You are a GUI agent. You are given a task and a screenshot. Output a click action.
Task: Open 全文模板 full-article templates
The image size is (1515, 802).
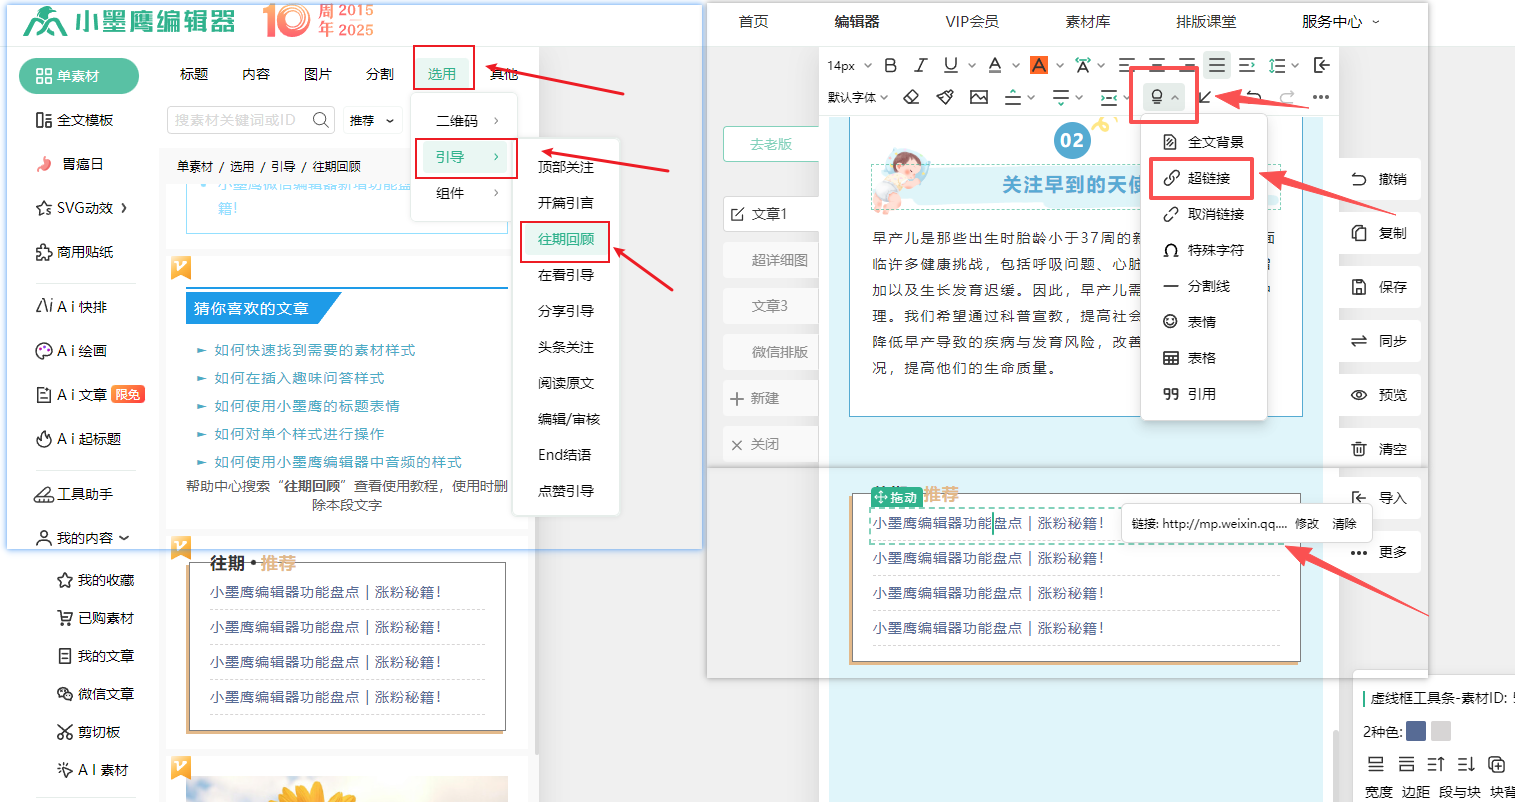coord(75,120)
